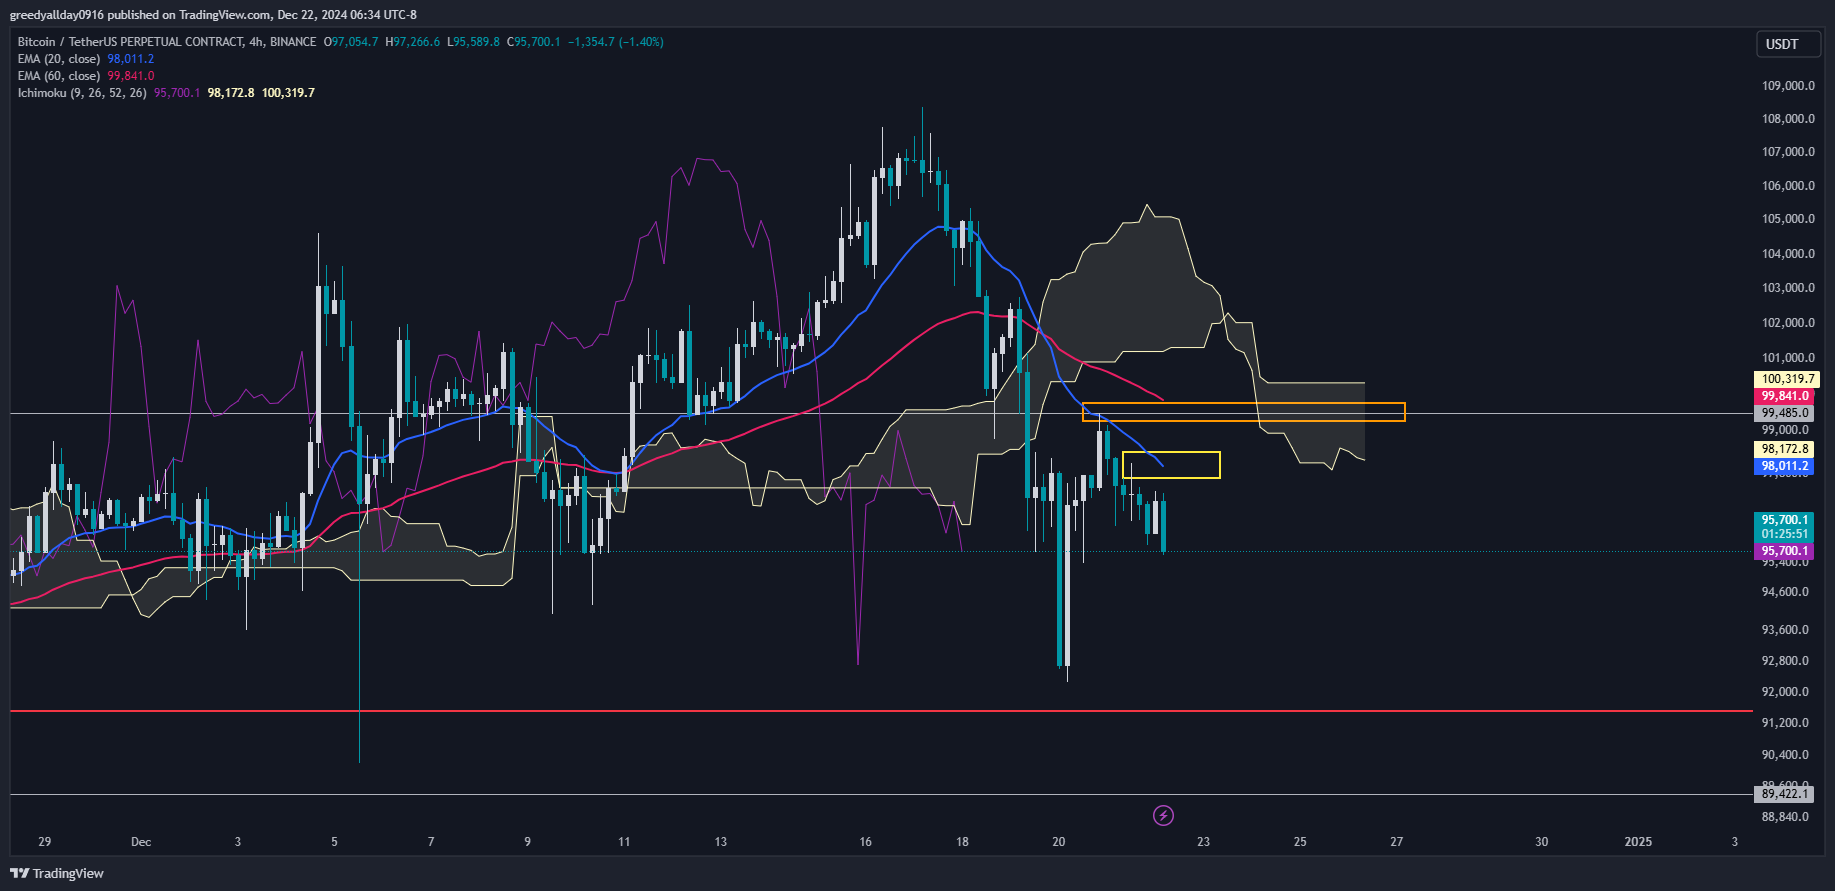The width and height of the screenshot is (1835, 891).
Task: Select the EMA (20, close) indicator legend
Action: click(59, 59)
